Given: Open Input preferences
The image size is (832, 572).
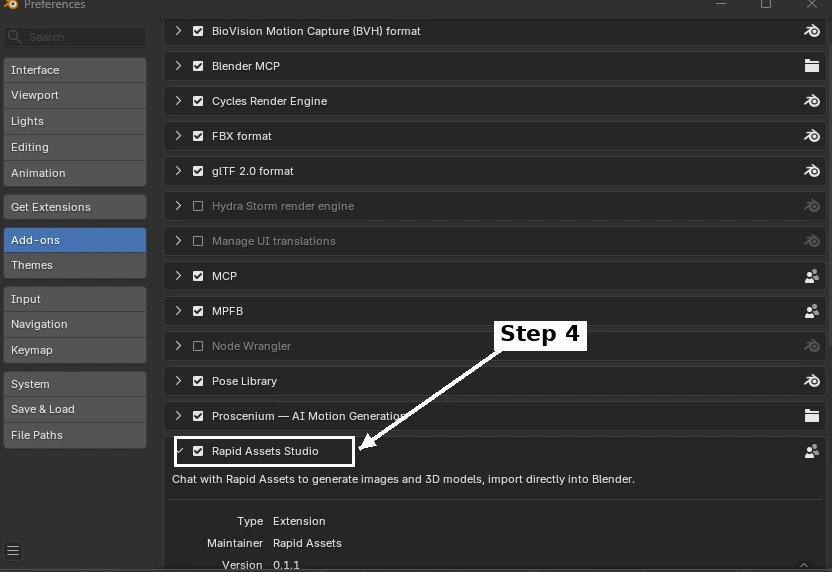Looking at the screenshot, I should [75, 299].
